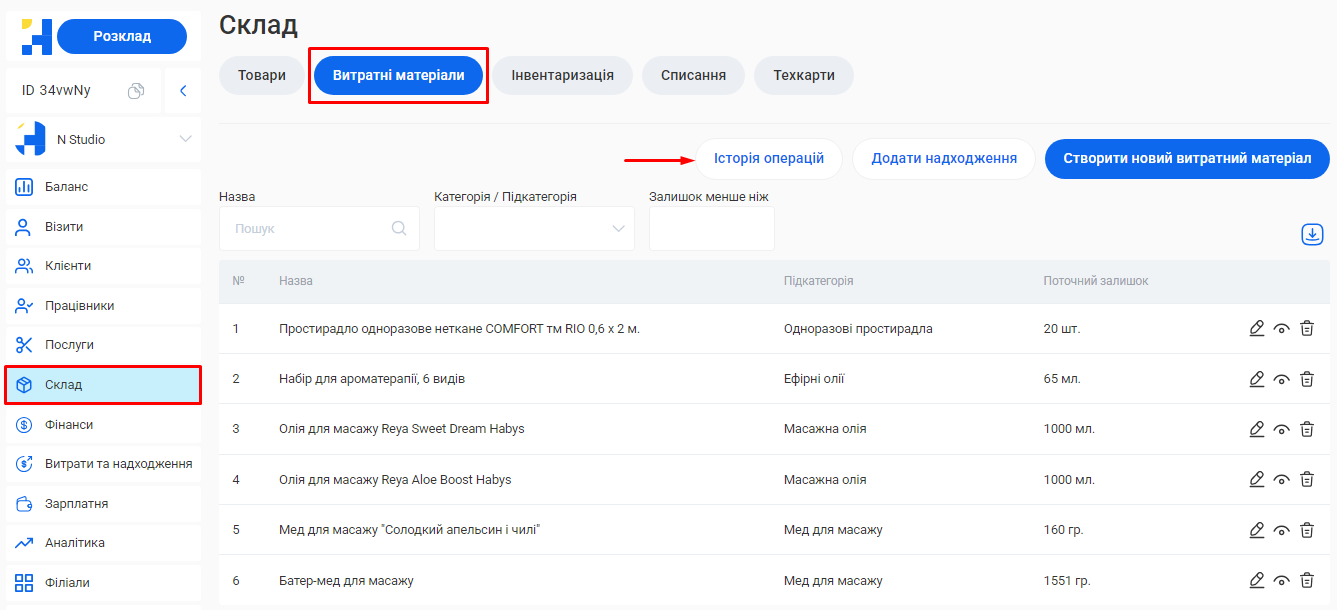Screen dimensions: 1337x610
Task: View 'Мед для масажу Солодкий апельсин' via eye icon
Action: pyautogui.click(x=1282, y=530)
